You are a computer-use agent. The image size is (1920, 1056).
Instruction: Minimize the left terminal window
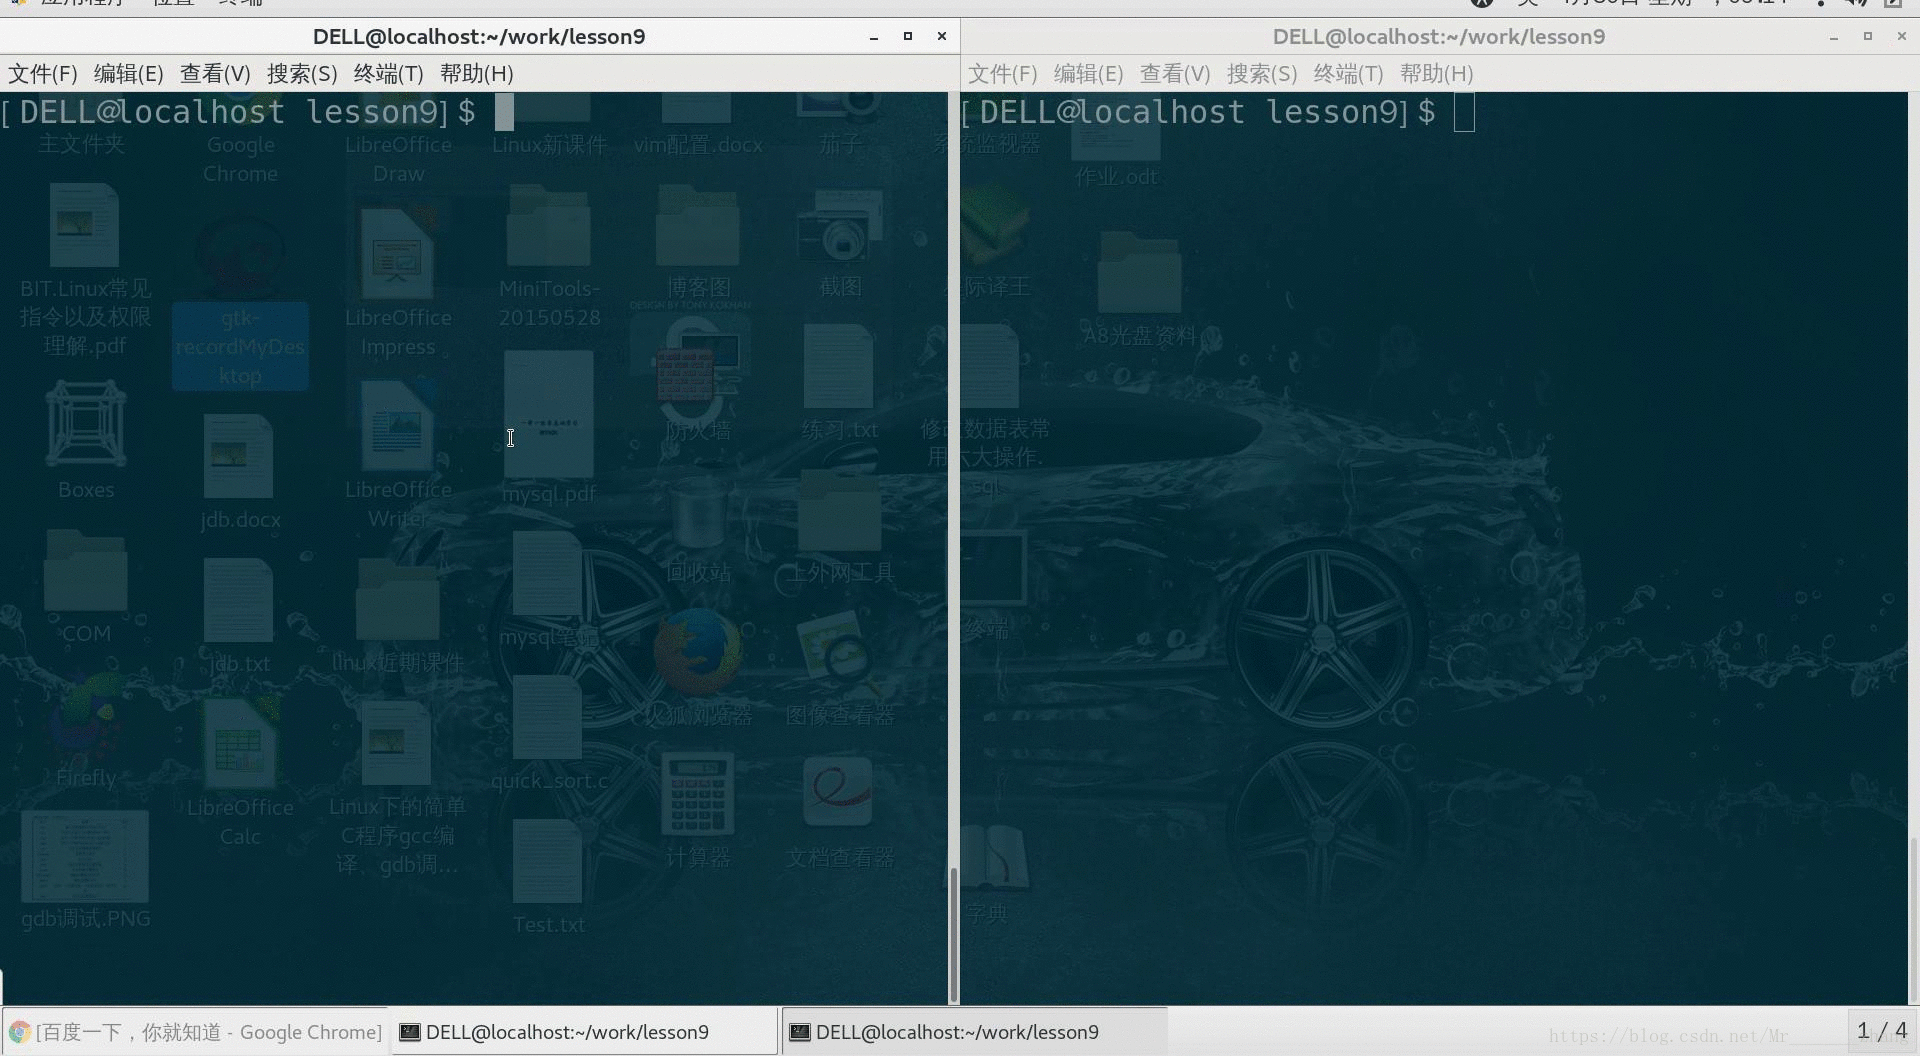pyautogui.click(x=874, y=37)
